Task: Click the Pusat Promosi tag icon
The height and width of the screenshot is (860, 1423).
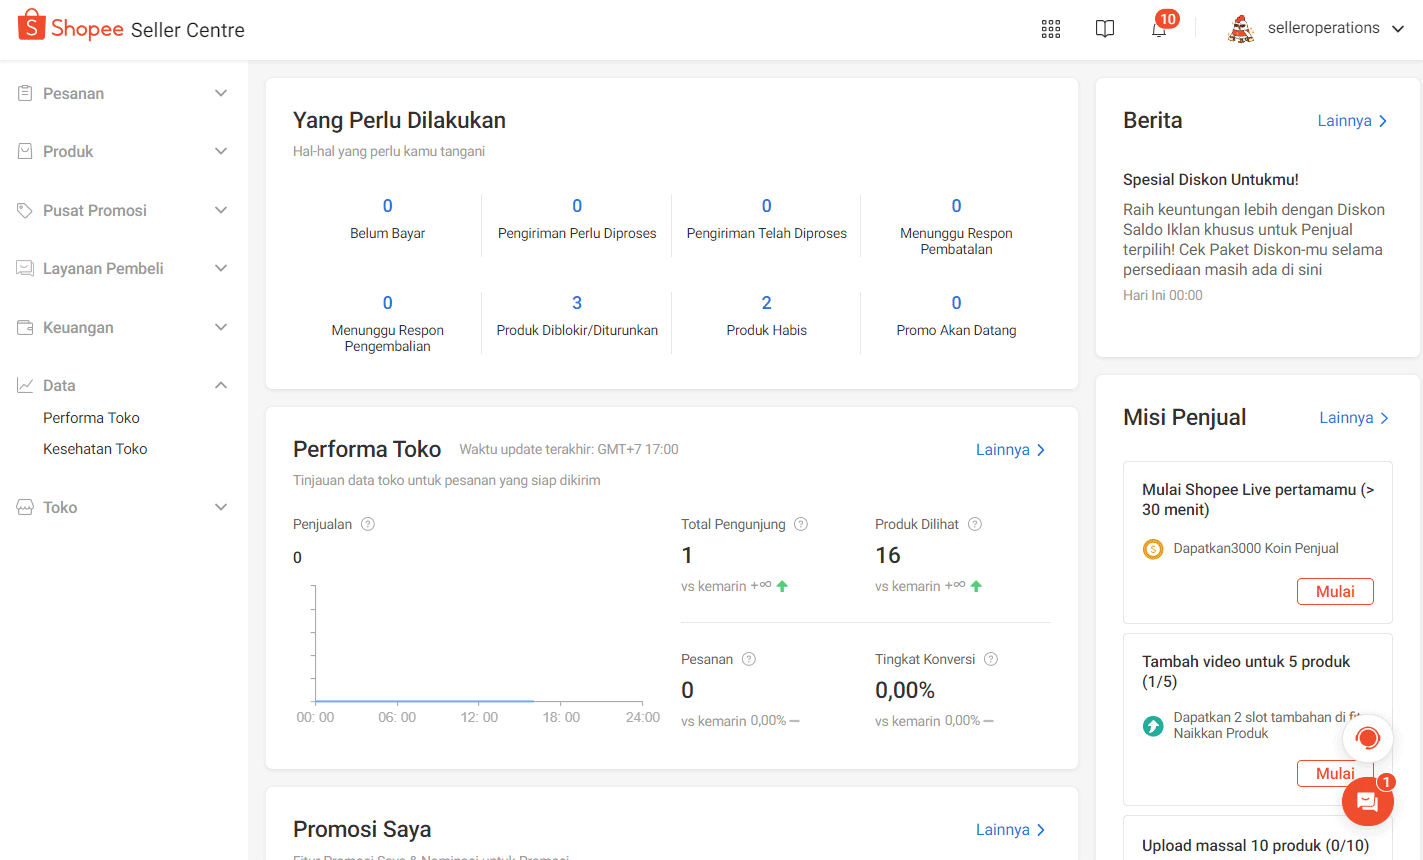Action: click(x=25, y=210)
